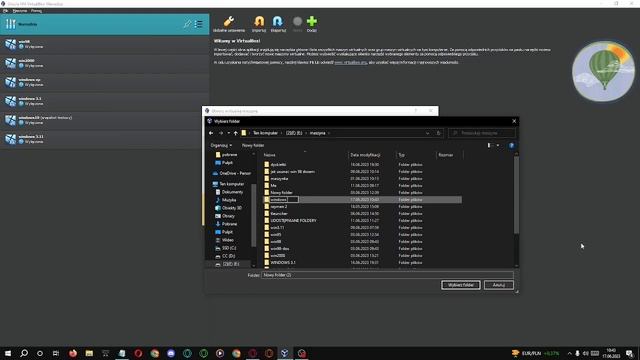Open Task View on taskbar
Viewport: 640px width, 360px height.
[x=56, y=353]
